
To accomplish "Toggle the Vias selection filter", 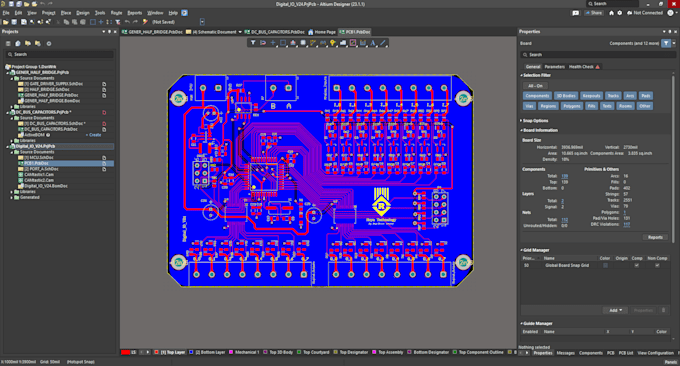I will (x=529, y=106).
